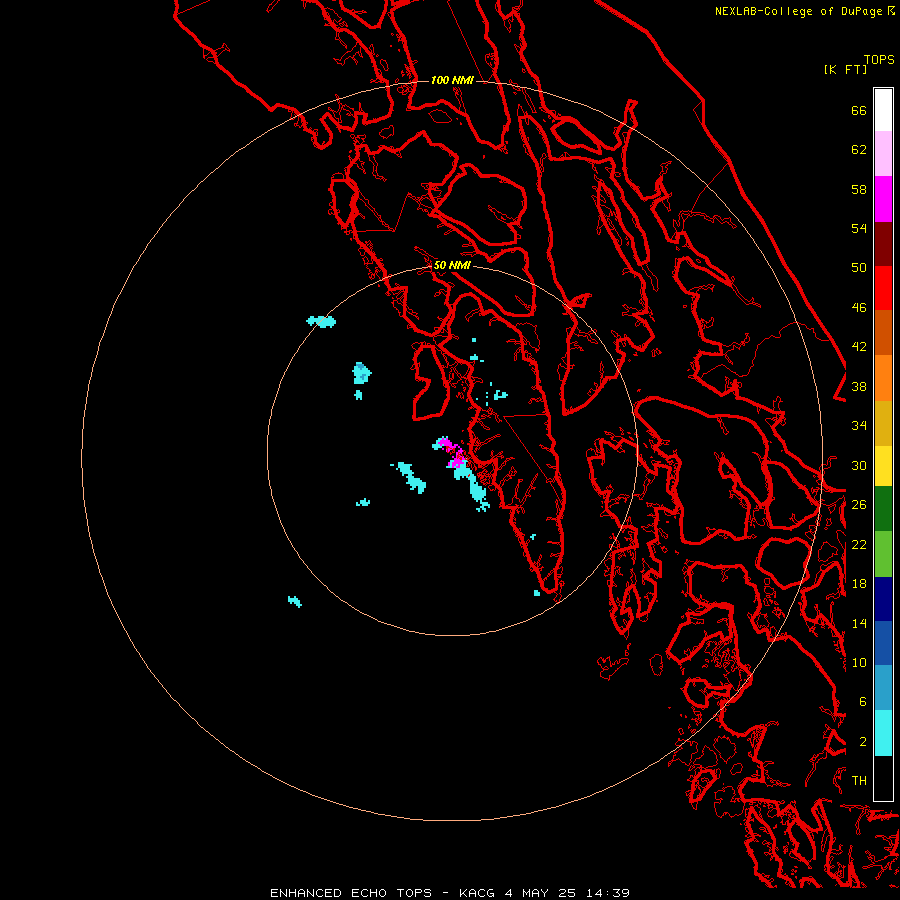This screenshot has height=900, width=900.
Task: Click the cyan 6 kft legend swatch
Action: (883, 733)
